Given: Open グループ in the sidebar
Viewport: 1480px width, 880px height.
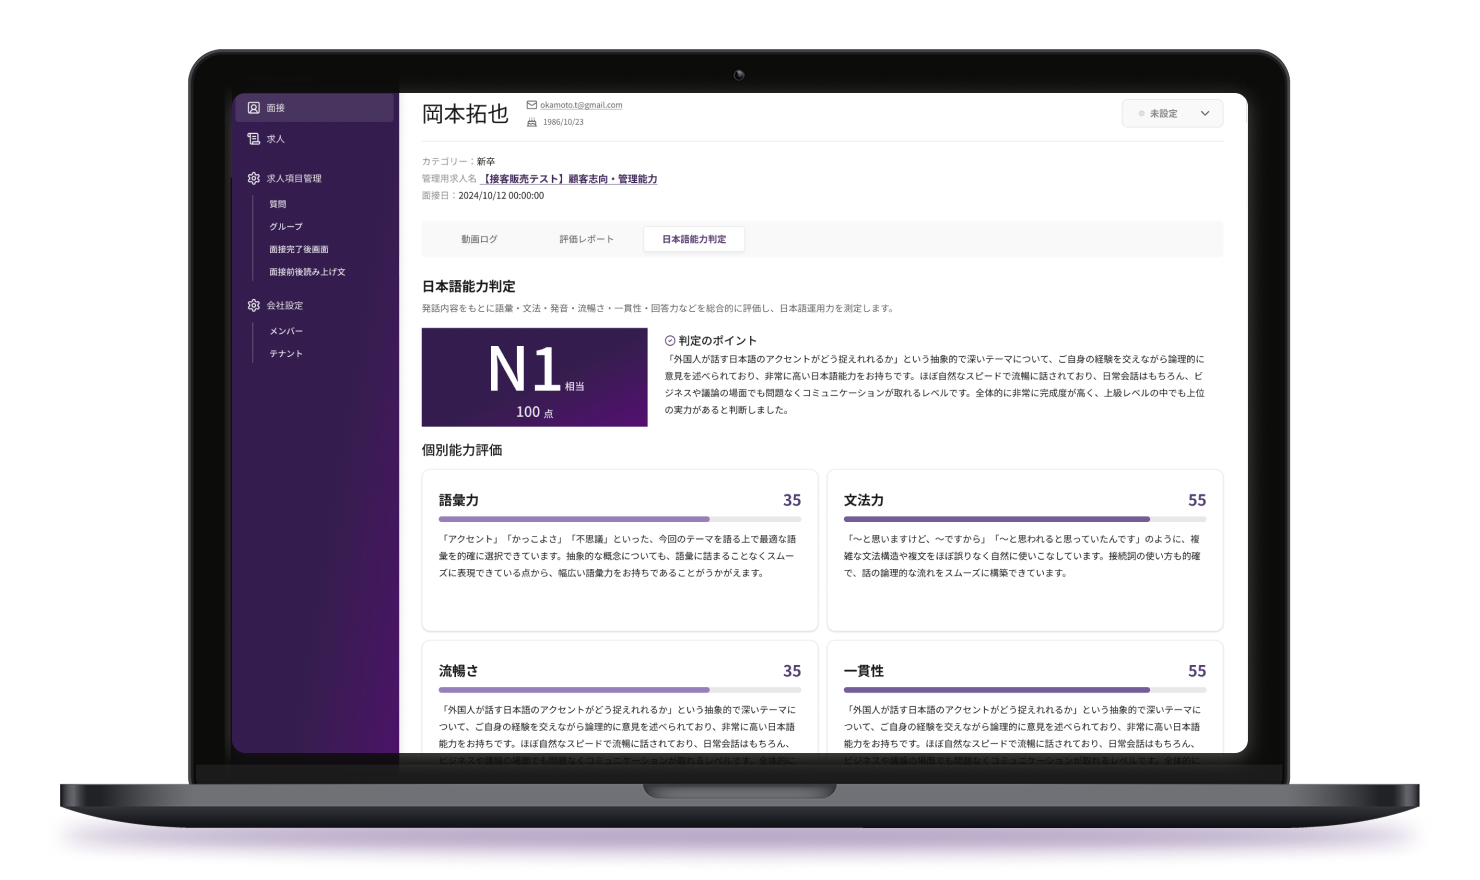Looking at the screenshot, I should click(x=286, y=227).
